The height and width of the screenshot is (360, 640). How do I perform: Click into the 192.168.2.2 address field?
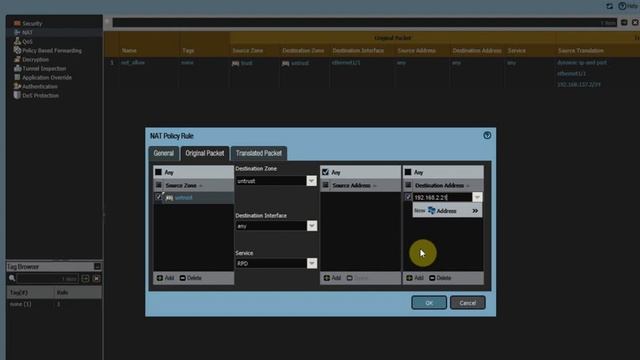coord(442,198)
